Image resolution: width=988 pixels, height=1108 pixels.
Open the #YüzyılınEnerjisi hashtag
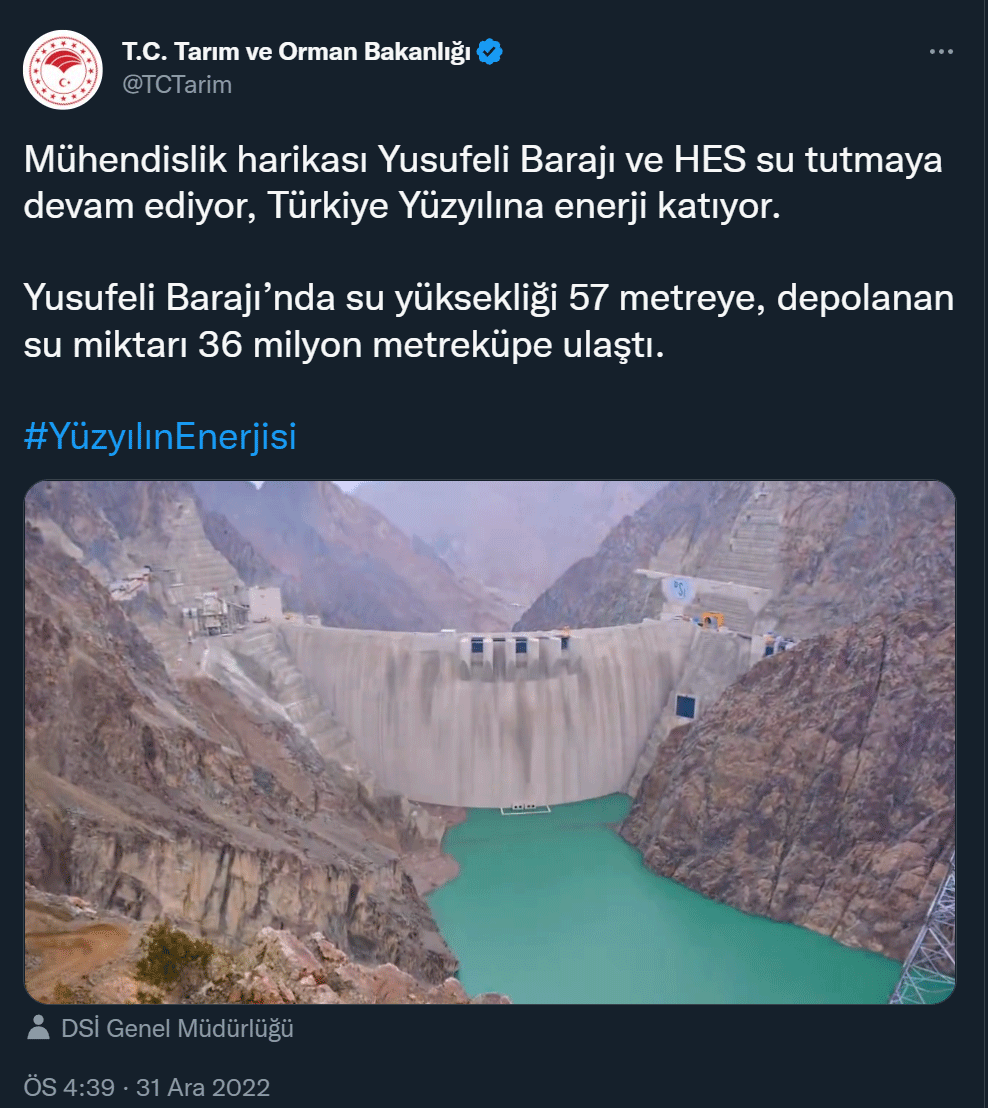click(160, 436)
